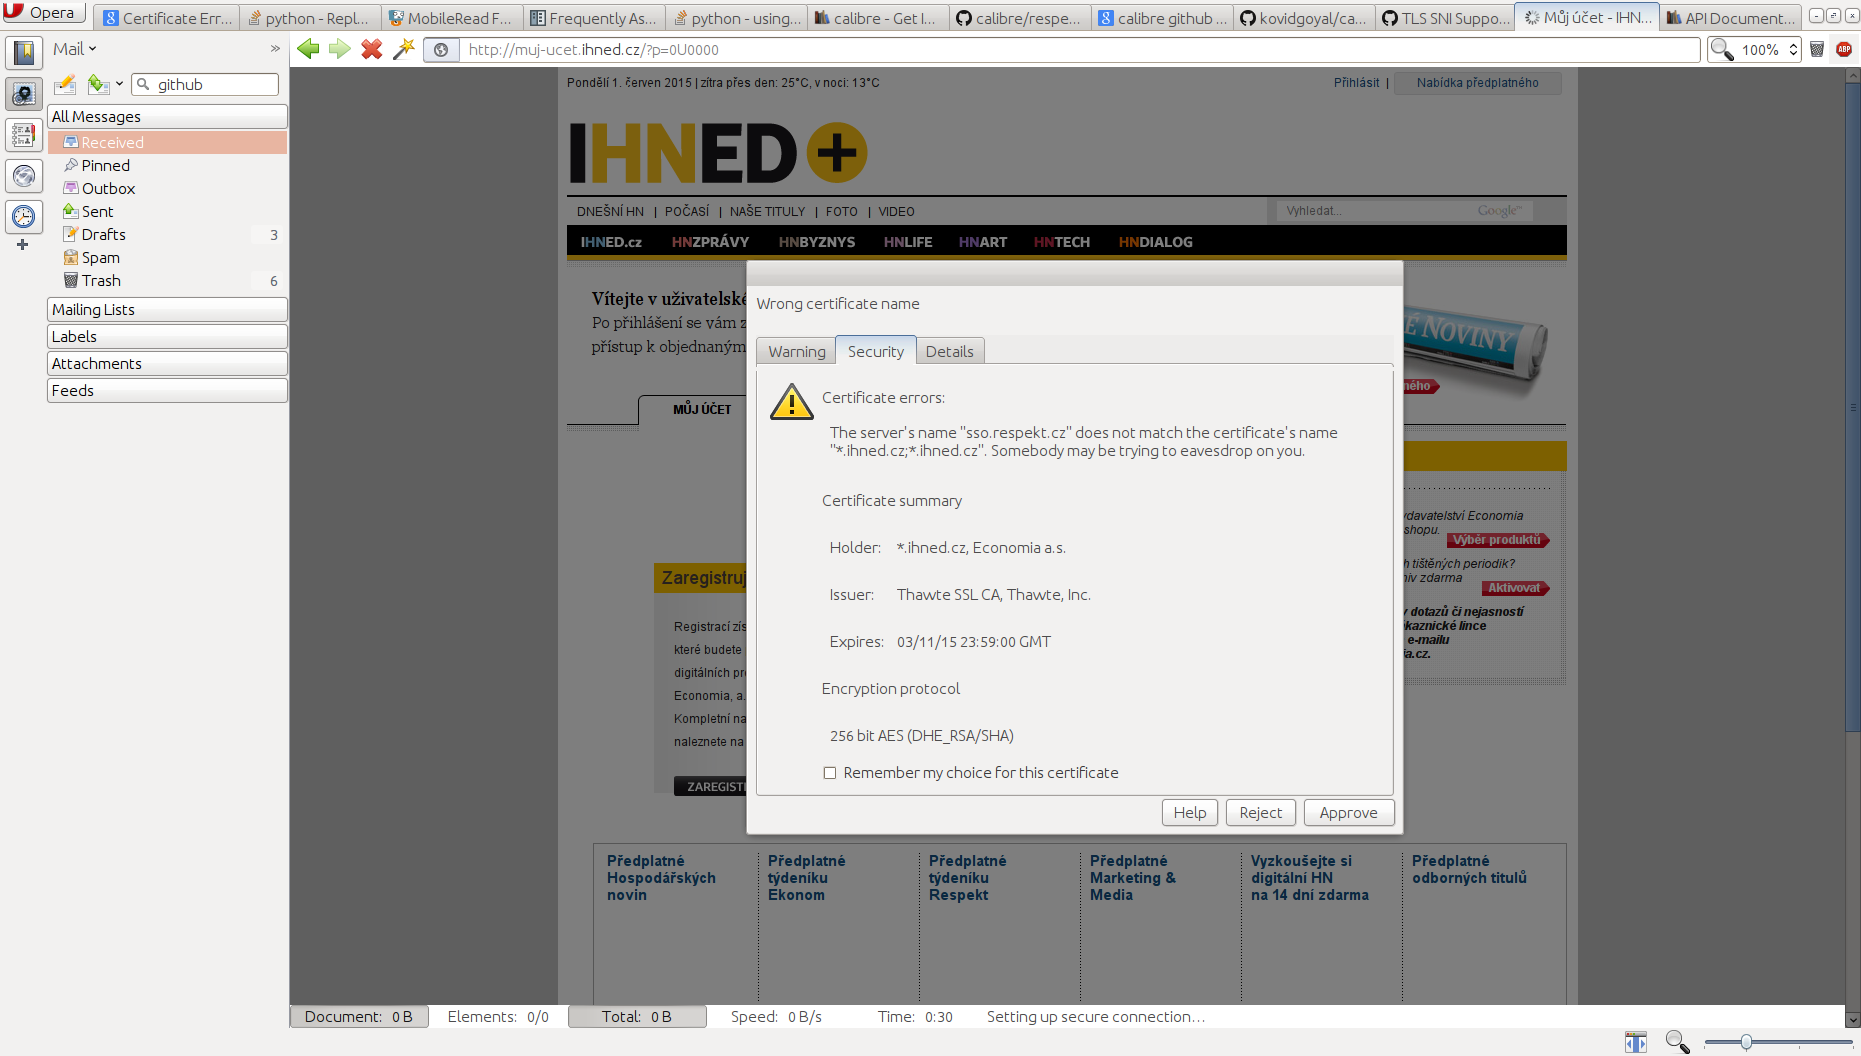Switch to the Details tab in the dialog
The height and width of the screenshot is (1056, 1861).
pyautogui.click(x=950, y=352)
